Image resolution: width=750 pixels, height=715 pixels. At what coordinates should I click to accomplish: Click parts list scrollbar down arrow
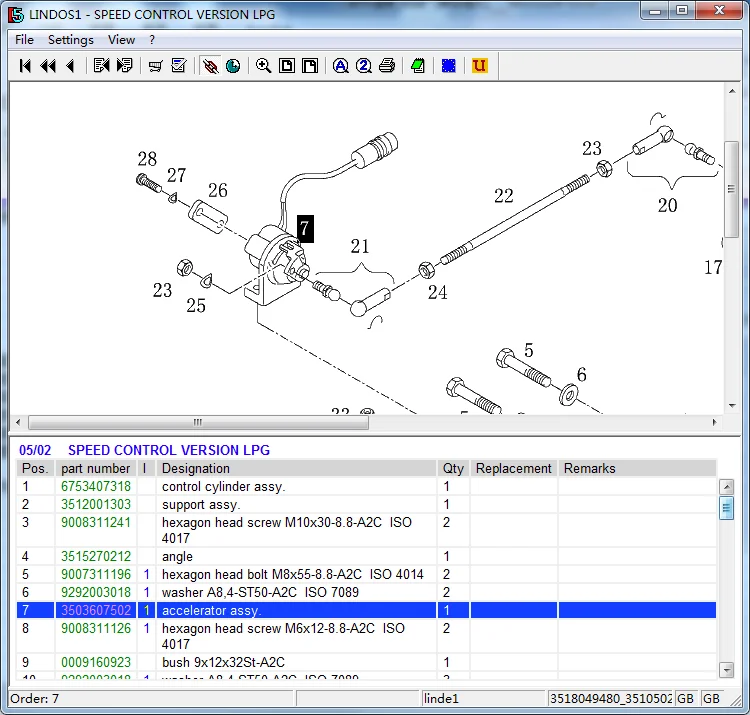click(x=727, y=669)
